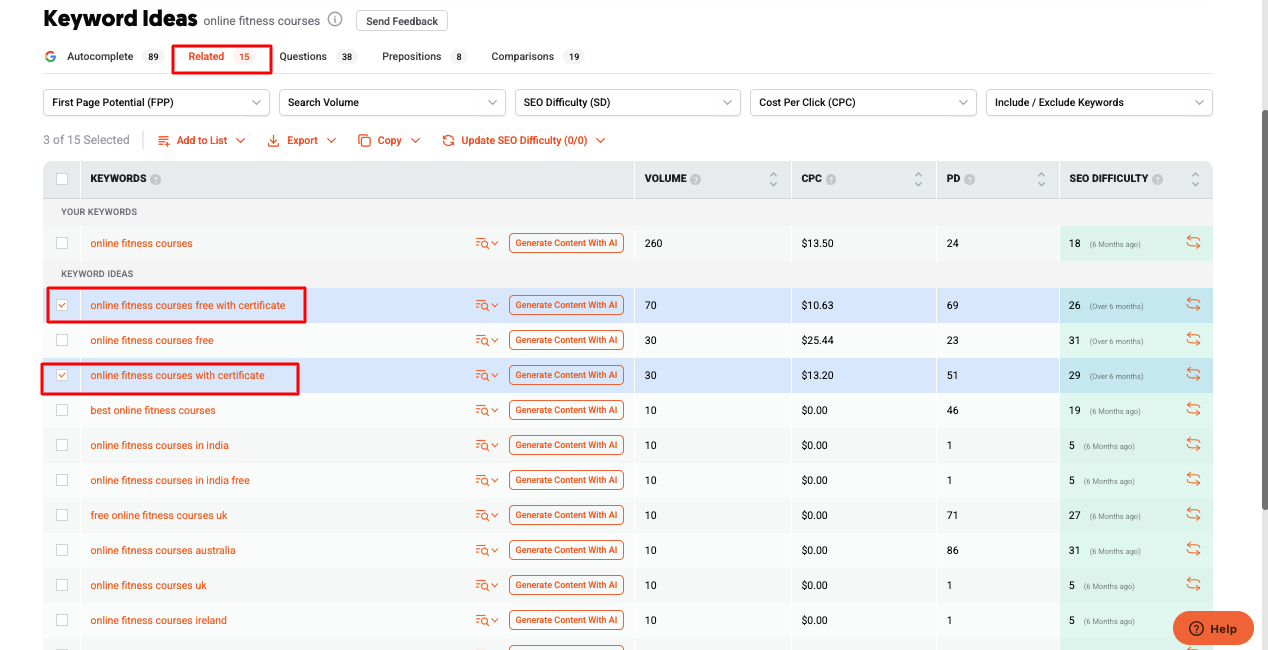Check the best online fitness courses checkbox
The width and height of the screenshot is (1268, 650).
[x=62, y=410]
